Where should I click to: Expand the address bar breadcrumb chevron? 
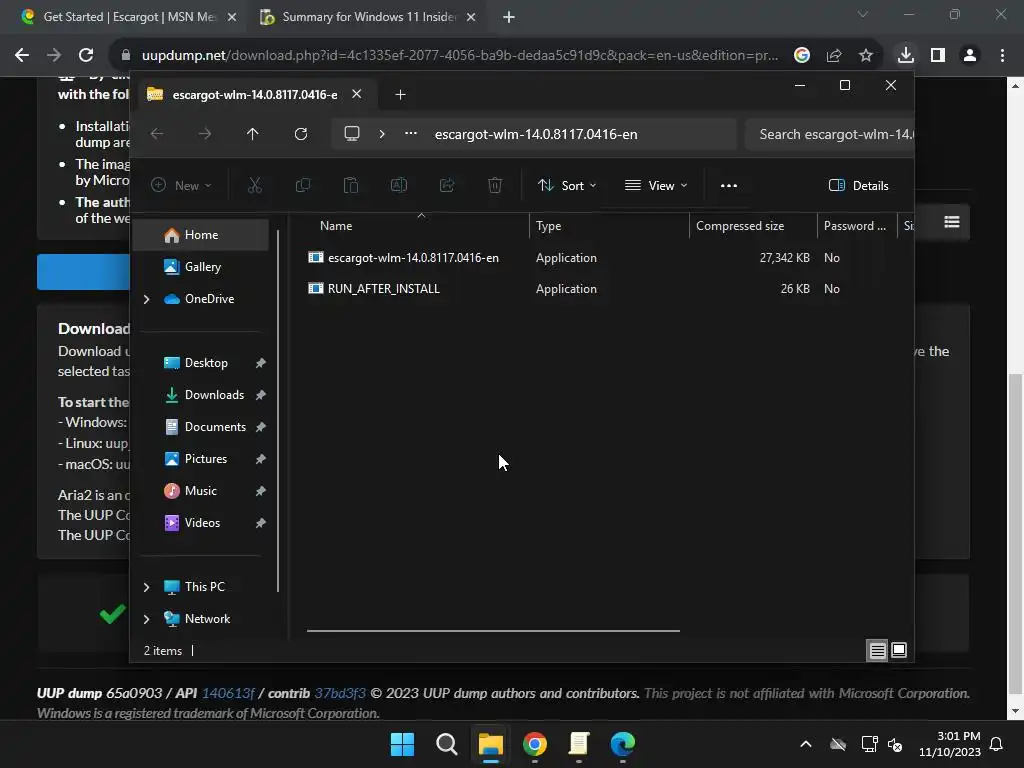pyautogui.click(x=382, y=134)
